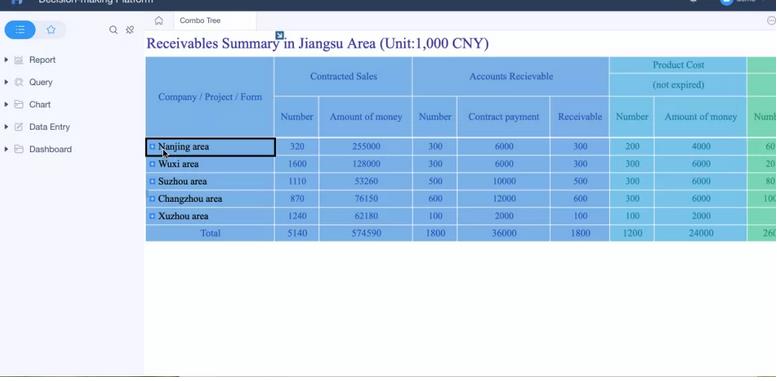Click the Total row label cell

coord(210,233)
